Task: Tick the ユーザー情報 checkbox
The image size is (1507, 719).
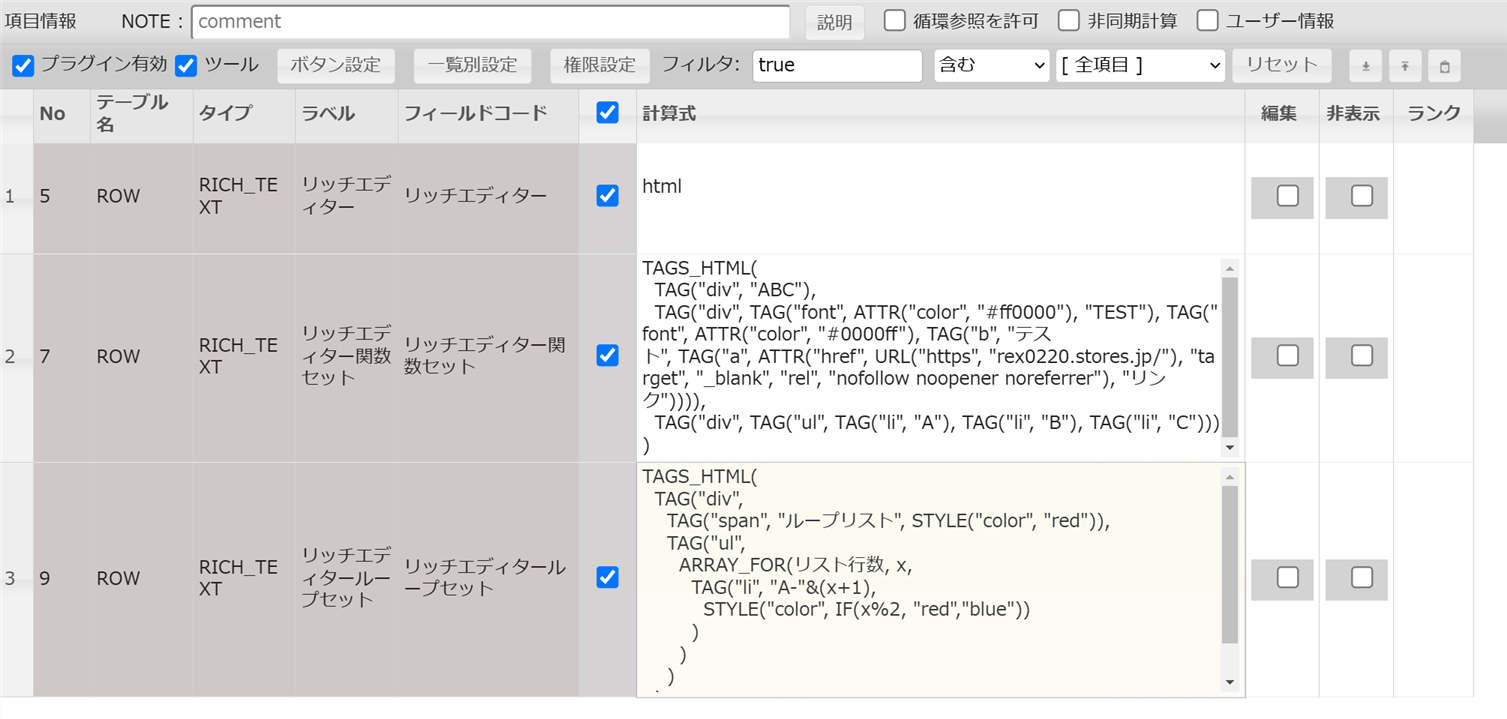Action: click(x=1208, y=21)
